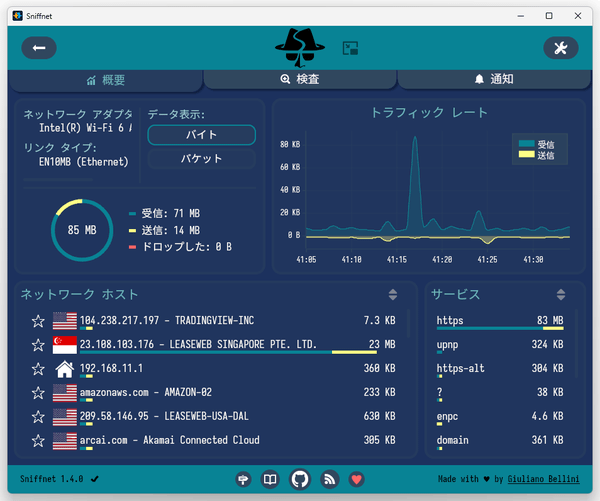Star the arcai.com Akamai host
The image size is (600, 501).
coord(38,441)
